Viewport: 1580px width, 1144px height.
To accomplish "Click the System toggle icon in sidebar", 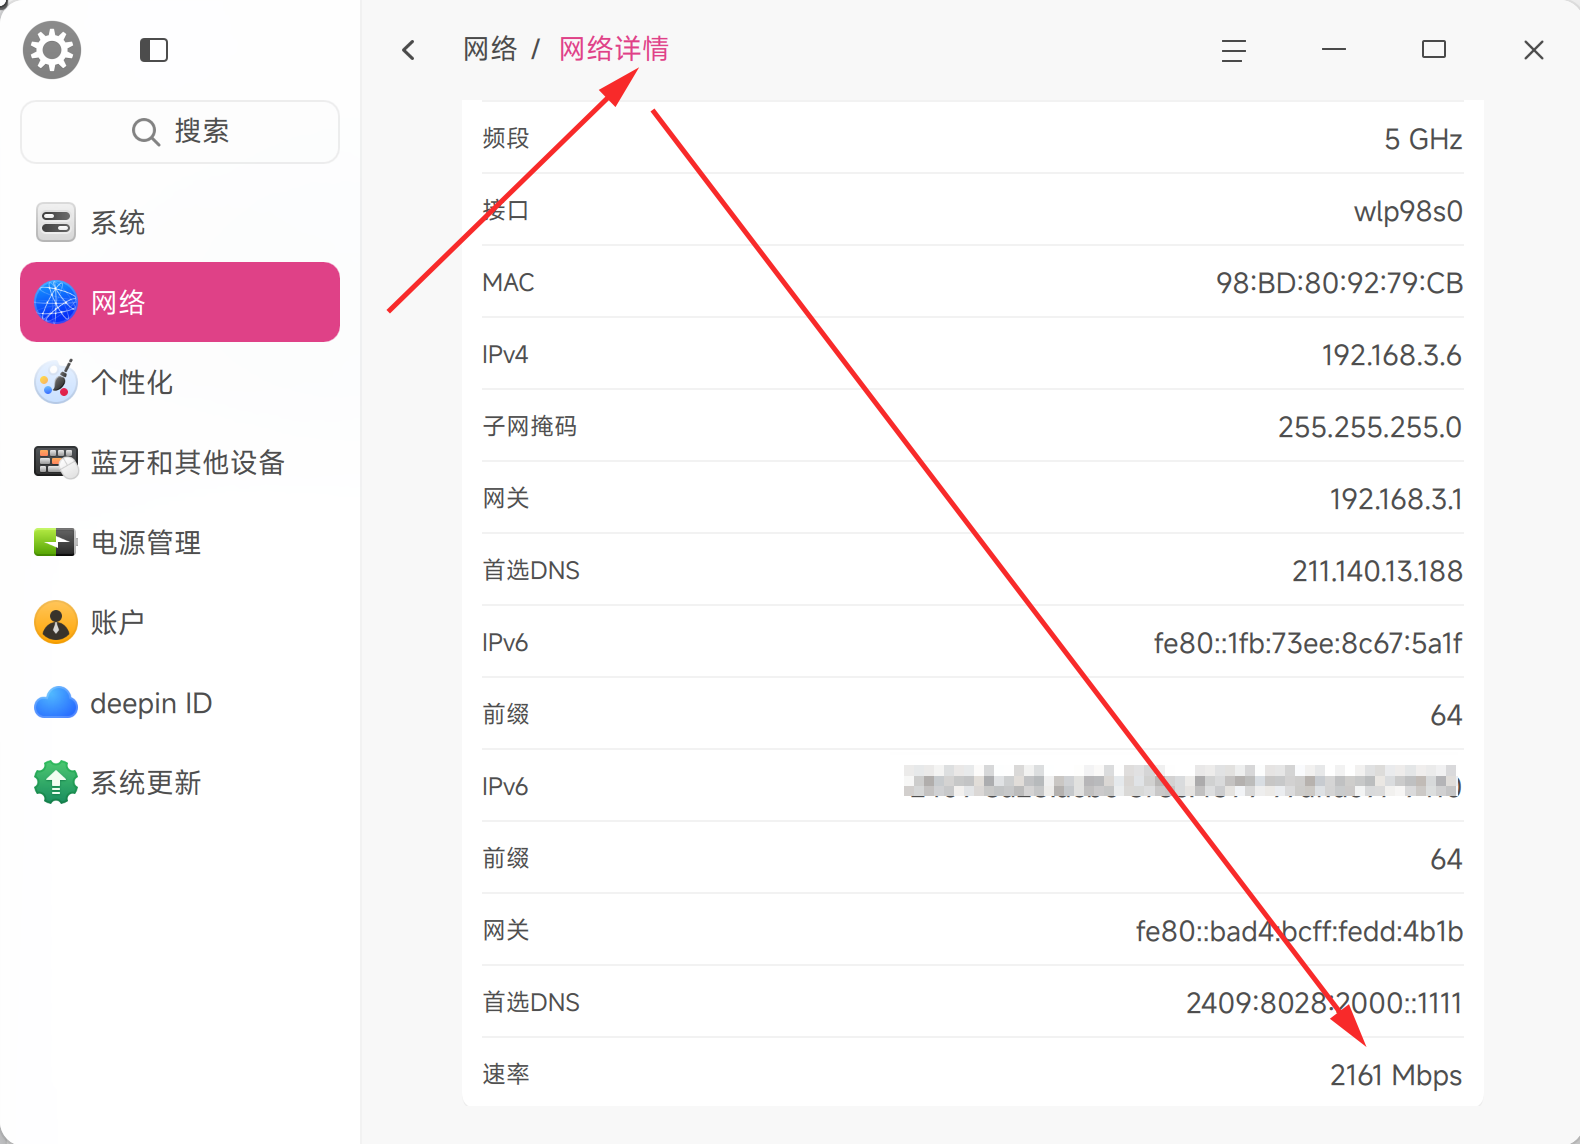I will (x=56, y=222).
